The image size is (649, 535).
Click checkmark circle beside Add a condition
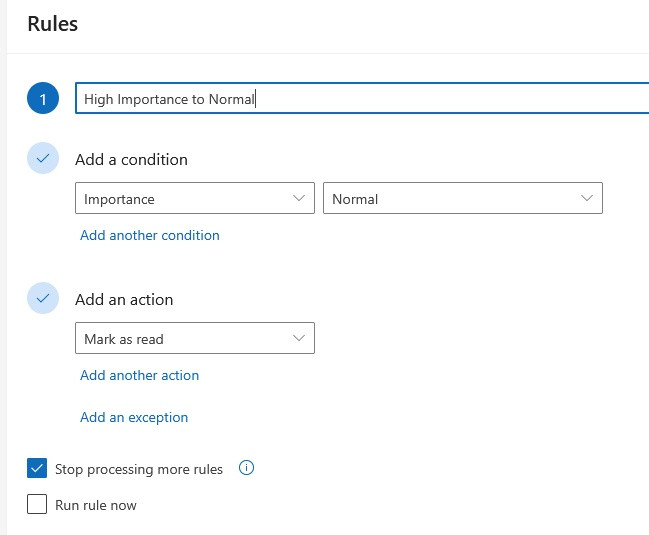tap(43, 158)
